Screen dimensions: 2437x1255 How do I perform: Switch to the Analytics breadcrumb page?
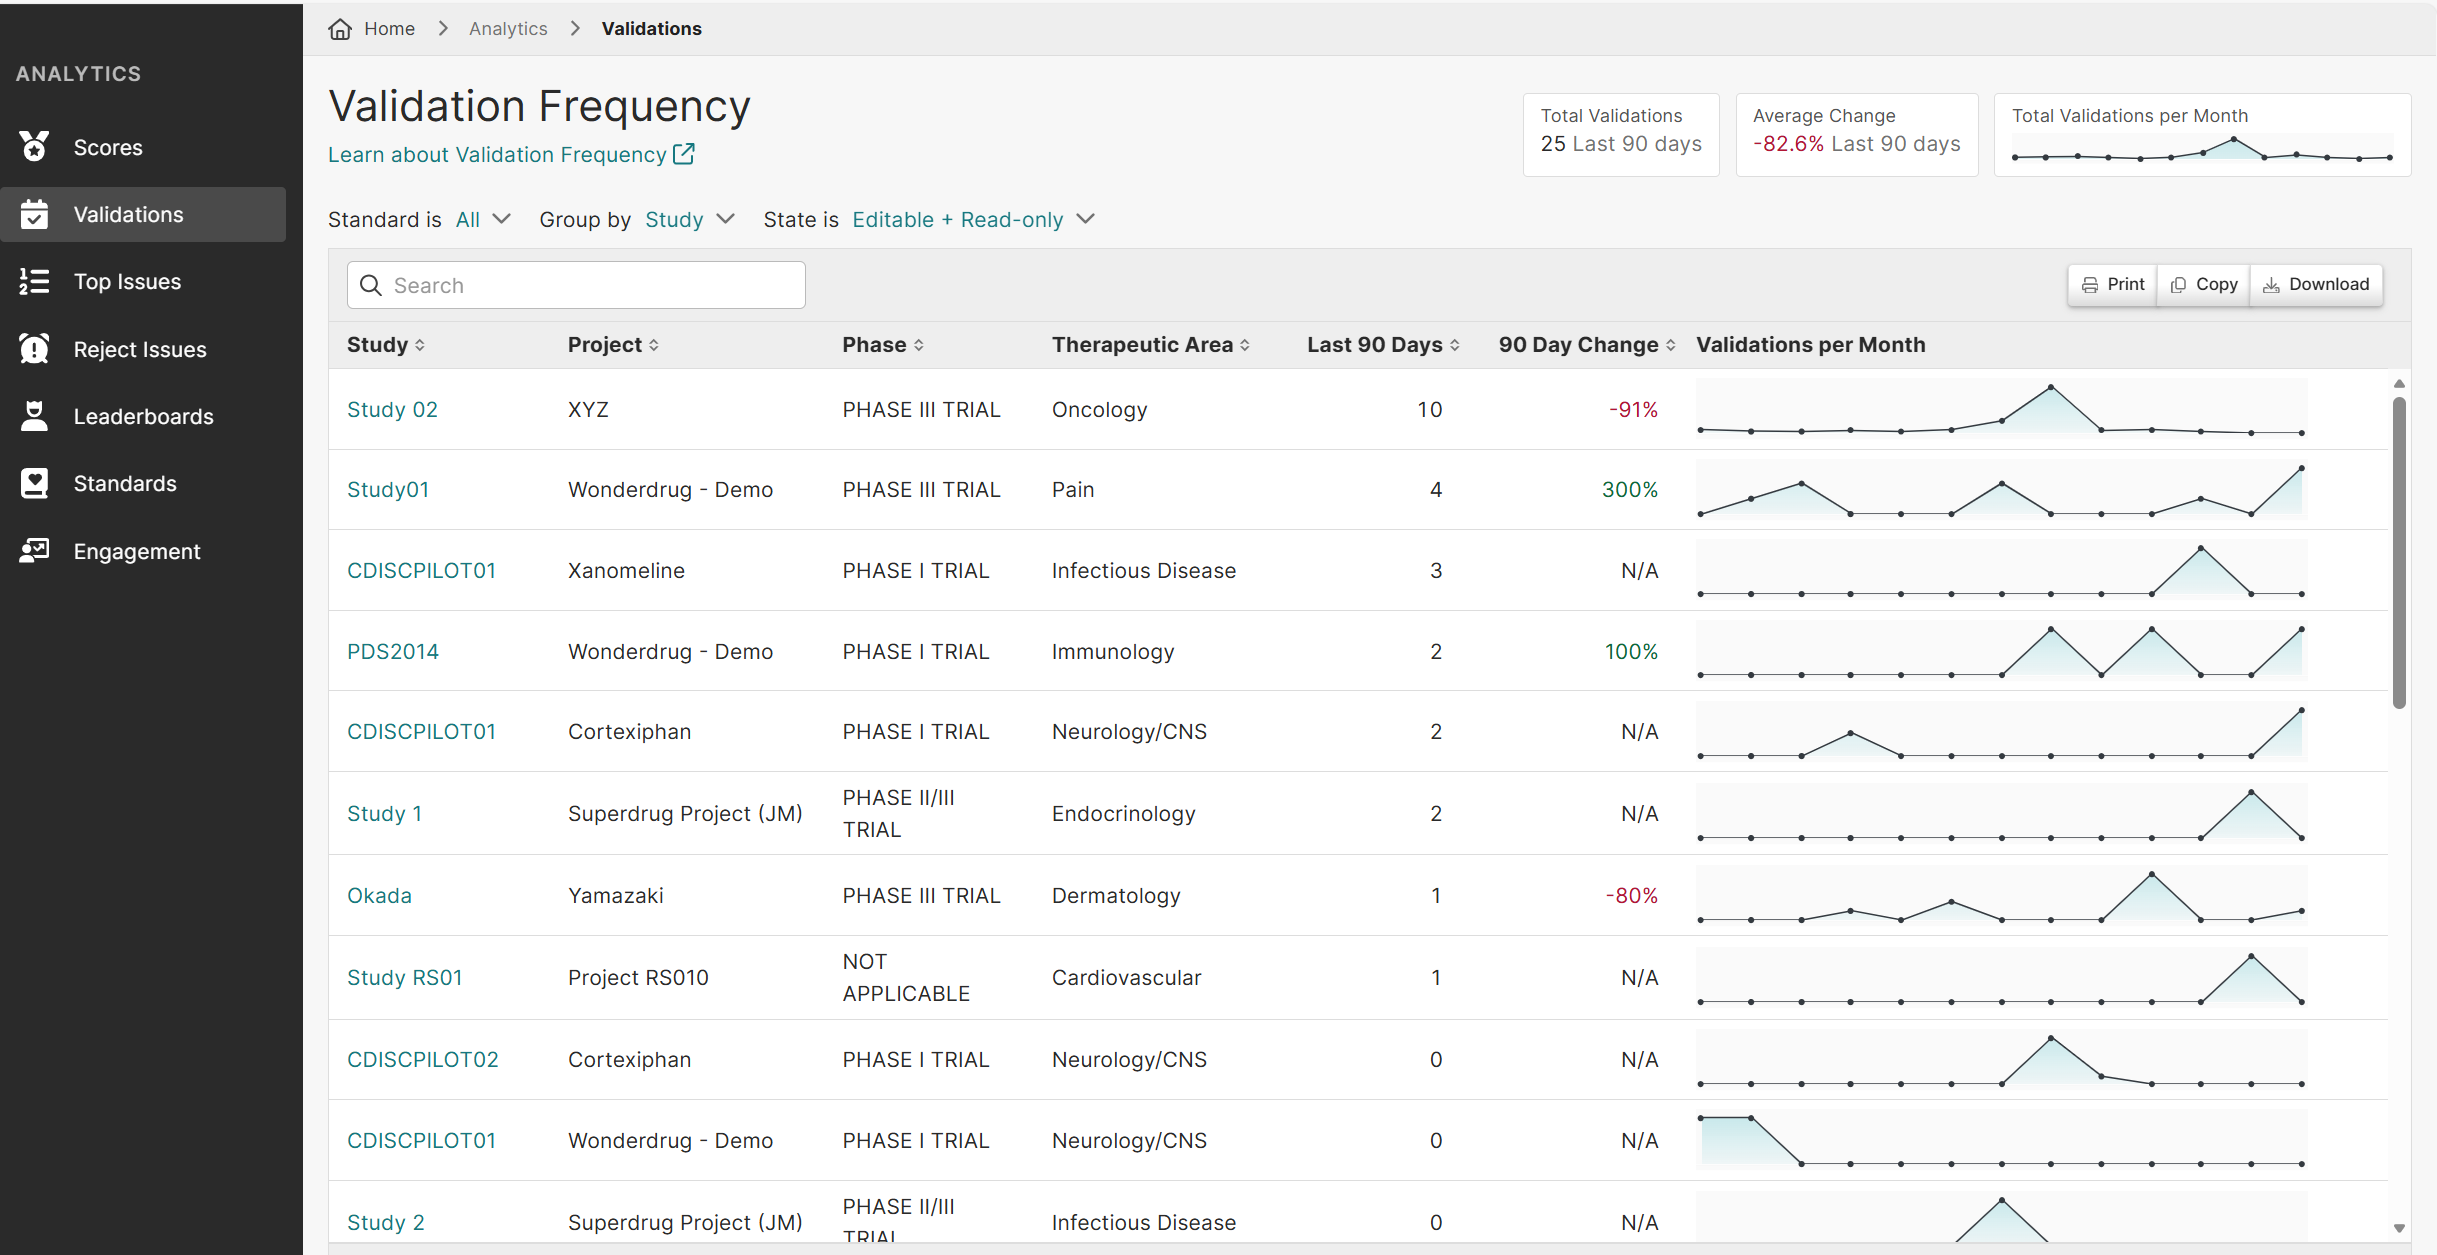pos(508,28)
